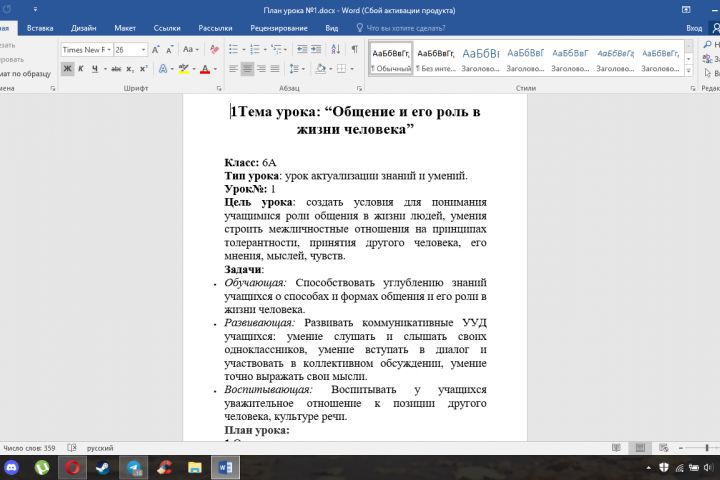Viewport: 720px width, 480px height.
Task: Open line spacing options
Action: 294,69
